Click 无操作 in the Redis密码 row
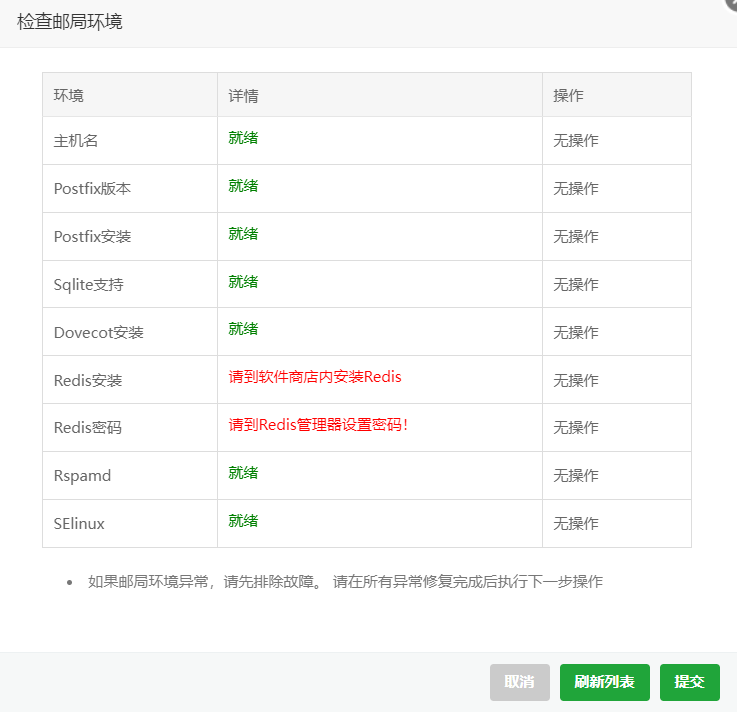The image size is (737, 712). 576,427
